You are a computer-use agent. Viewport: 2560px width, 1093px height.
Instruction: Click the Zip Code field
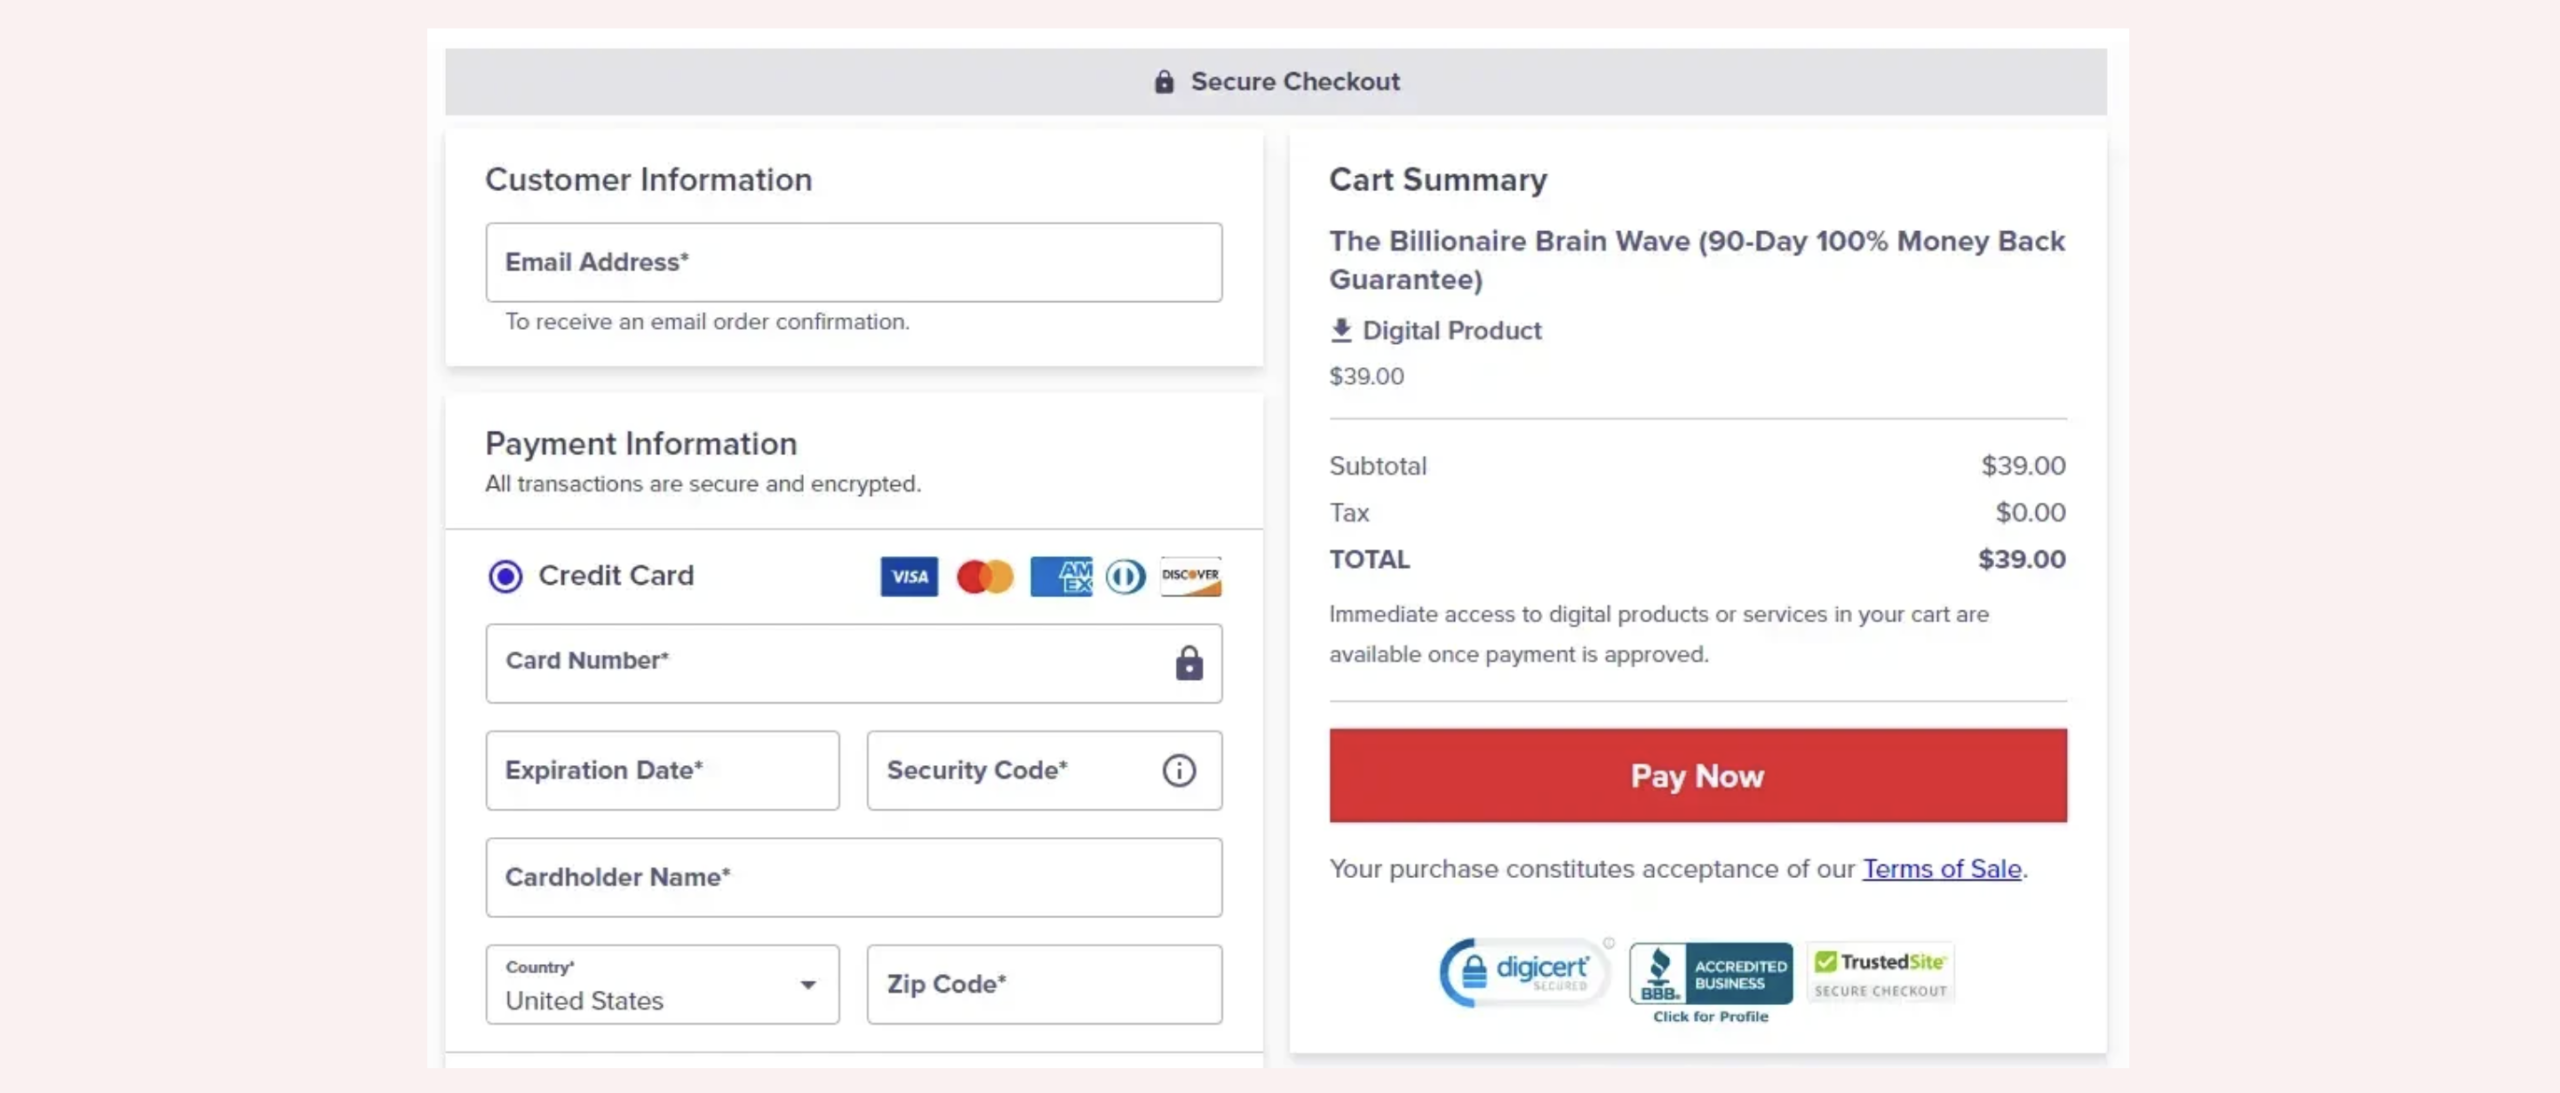tap(1043, 985)
